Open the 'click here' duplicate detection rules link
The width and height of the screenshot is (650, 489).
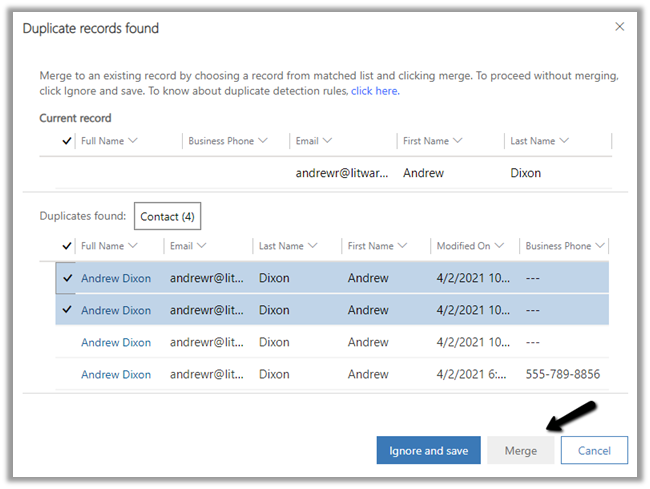click(x=375, y=91)
